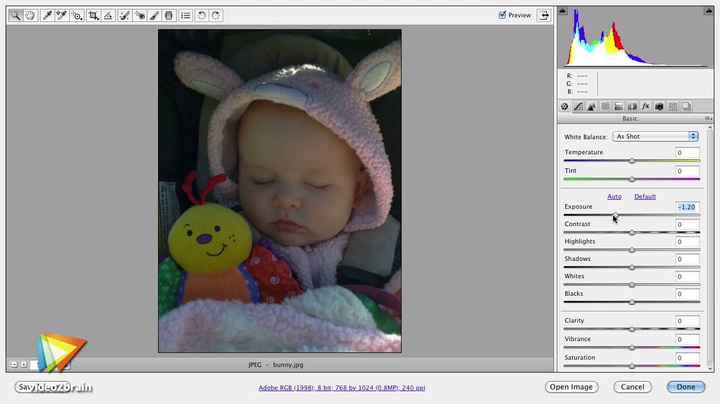The image size is (720, 404).
Task: Click the Exposure value input field
Action: (x=686, y=207)
